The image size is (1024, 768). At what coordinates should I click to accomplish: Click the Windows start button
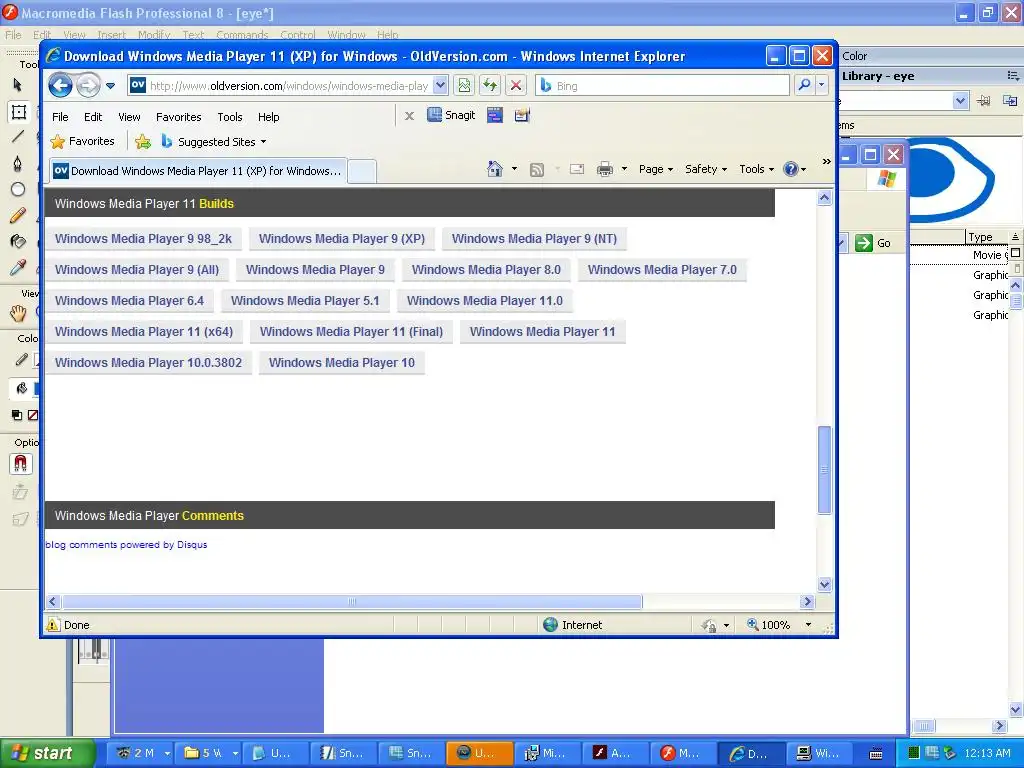[x=46, y=753]
